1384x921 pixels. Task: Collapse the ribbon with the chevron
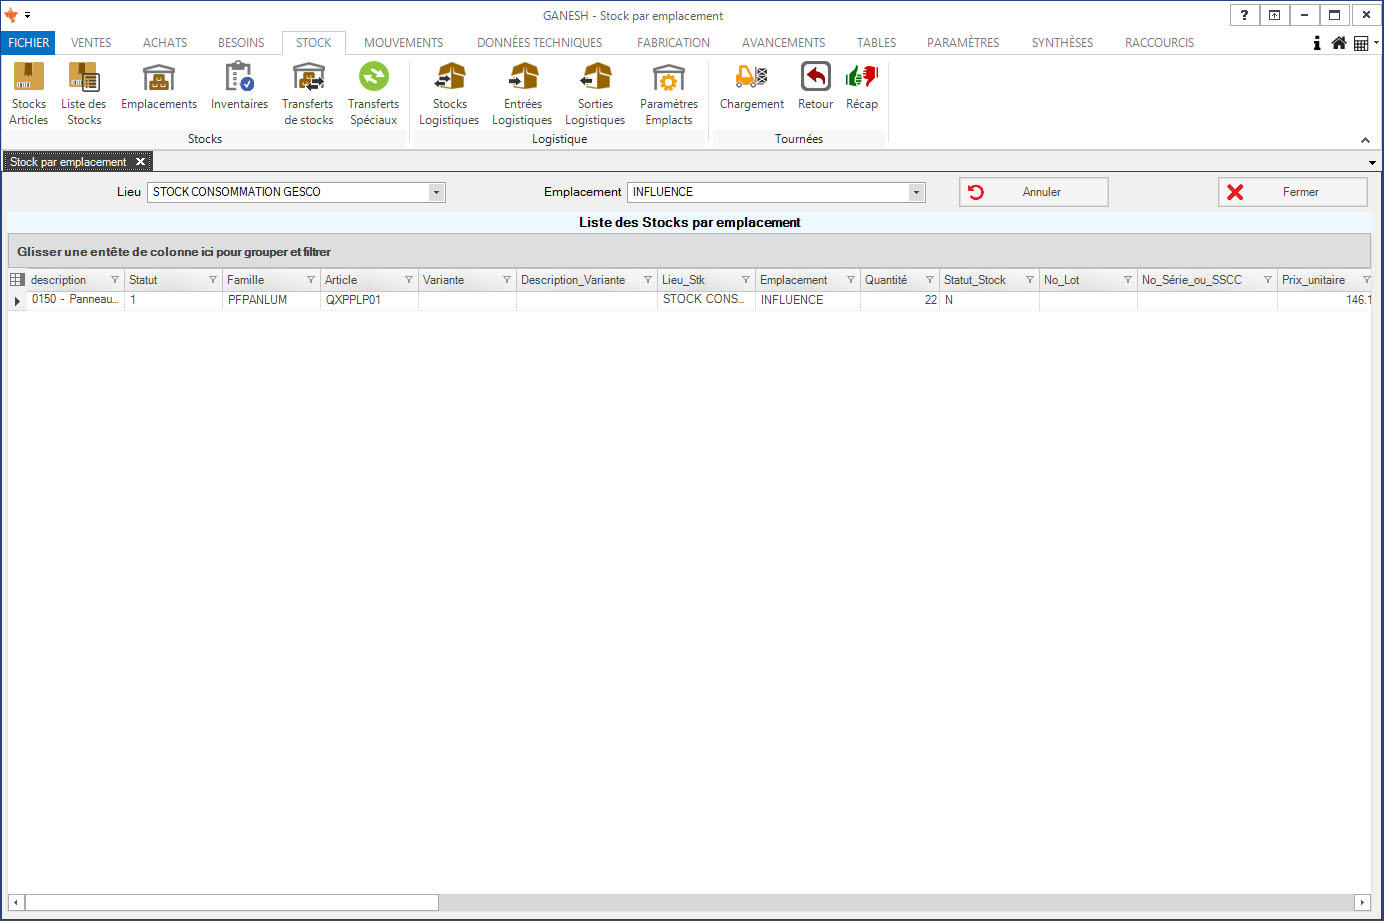pos(1365,140)
